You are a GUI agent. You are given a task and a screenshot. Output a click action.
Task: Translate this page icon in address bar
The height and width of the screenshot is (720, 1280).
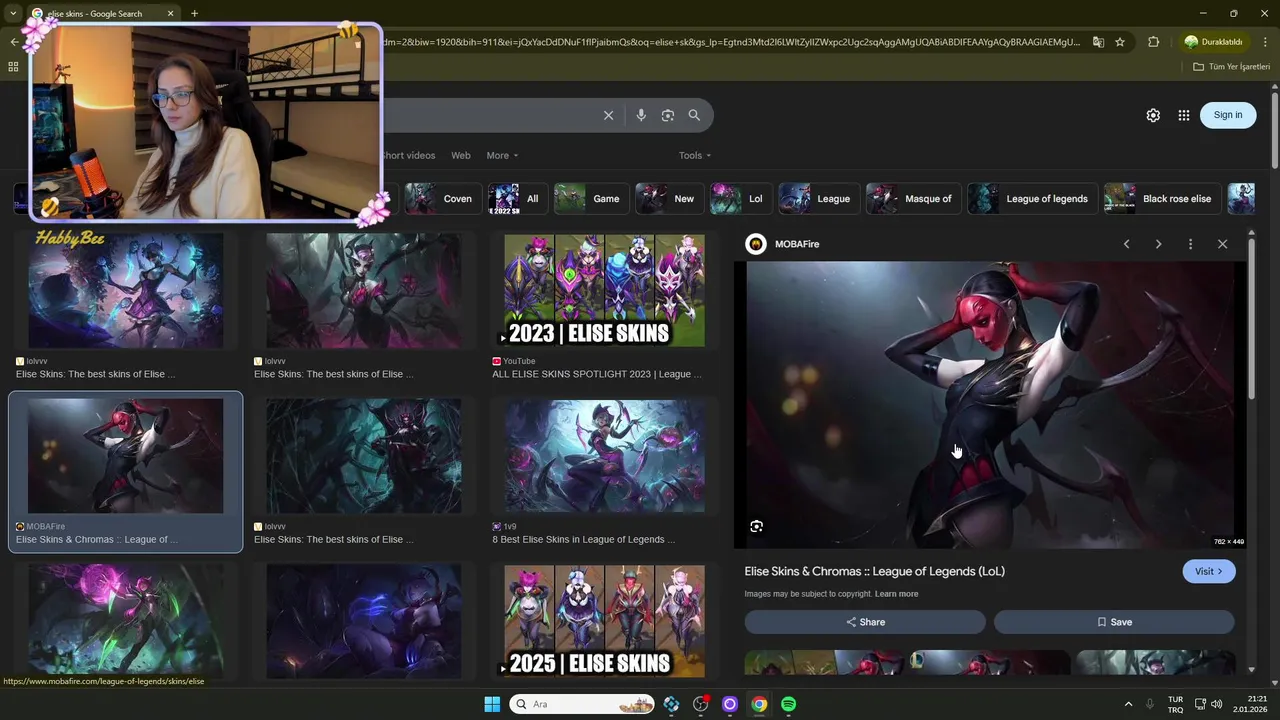1098,42
